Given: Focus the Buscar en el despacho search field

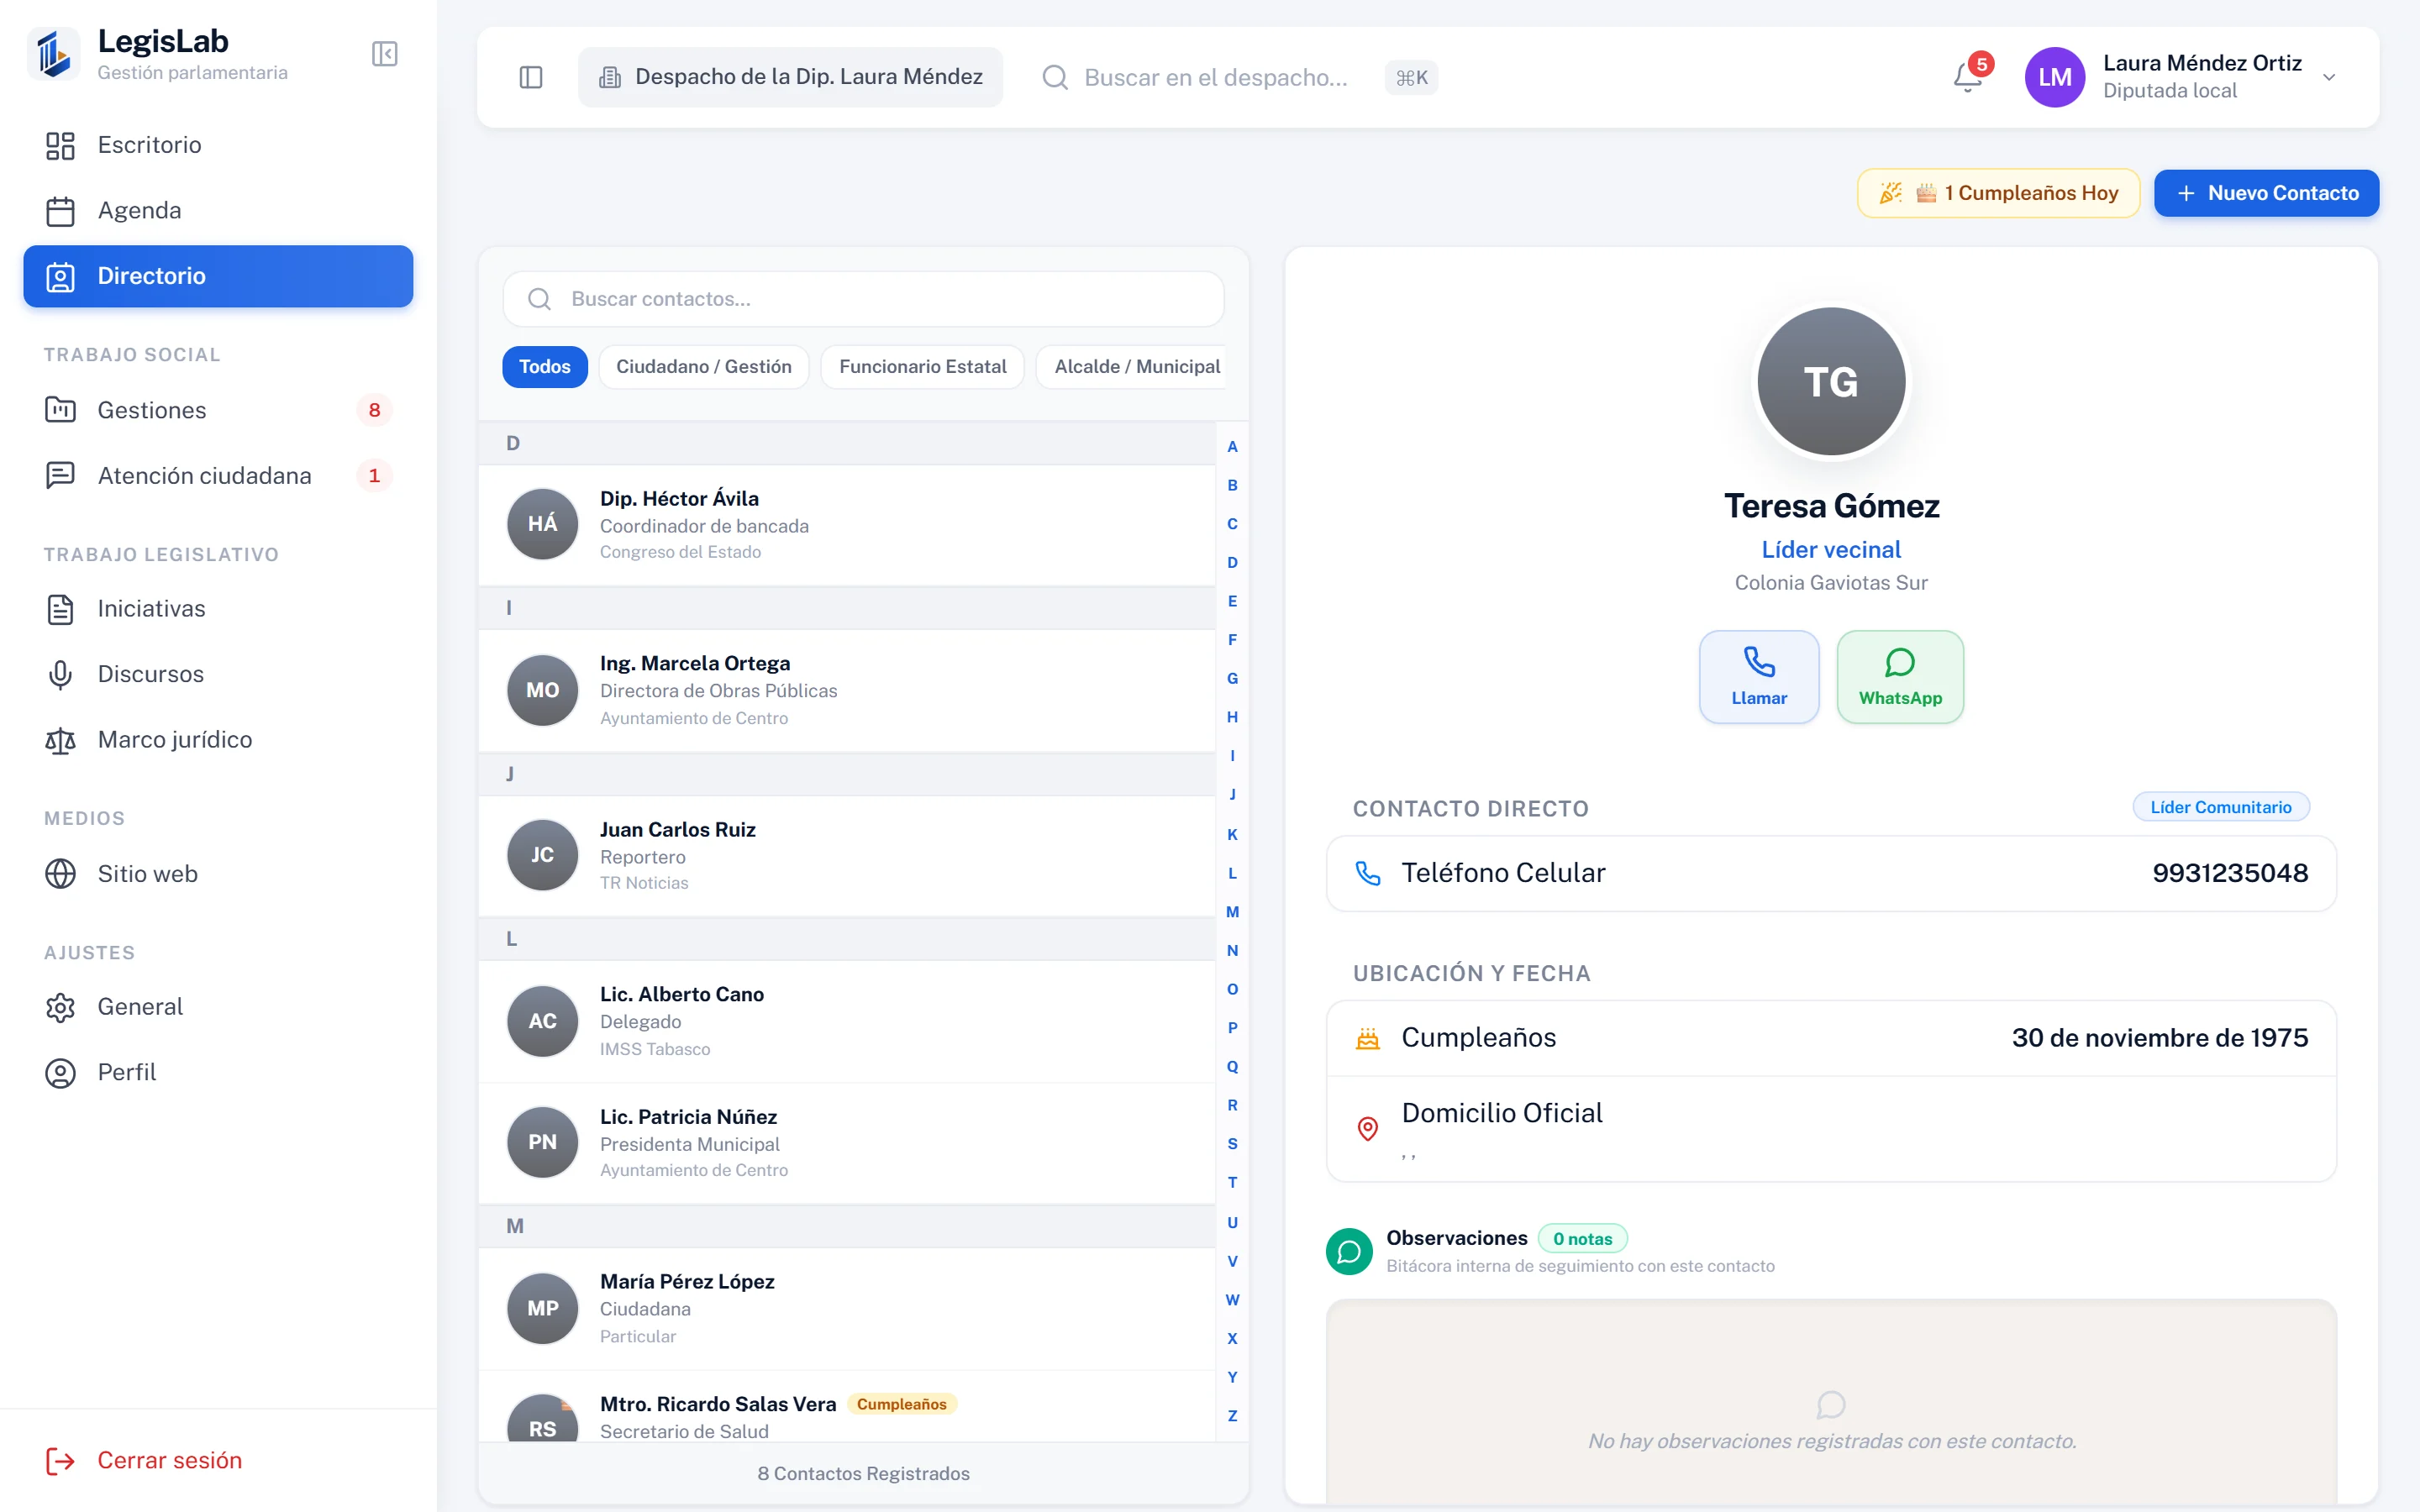Looking at the screenshot, I should tap(1239, 77).
